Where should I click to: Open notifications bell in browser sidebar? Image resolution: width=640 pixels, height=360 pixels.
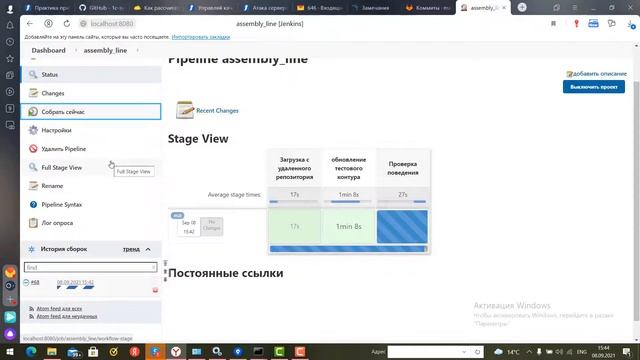[x=10, y=25]
